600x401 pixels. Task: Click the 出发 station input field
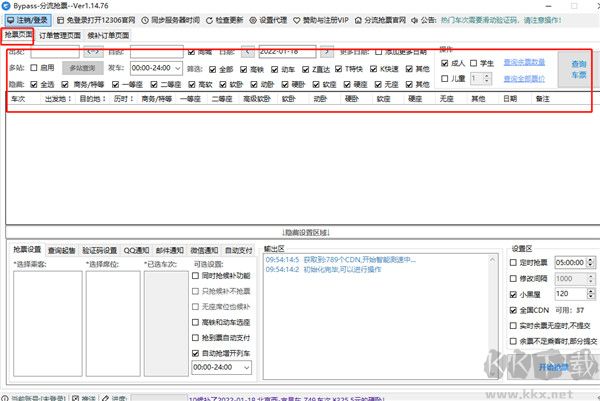tap(55, 51)
